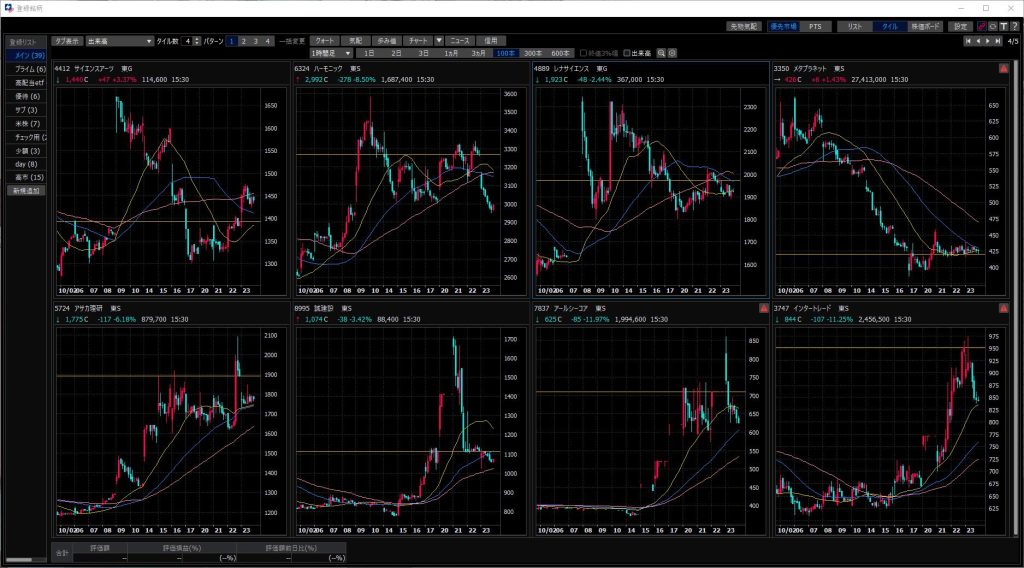Screen dimensions: 1024x568
Task: Jump to the last page arrow
Action: click(x=998, y=41)
